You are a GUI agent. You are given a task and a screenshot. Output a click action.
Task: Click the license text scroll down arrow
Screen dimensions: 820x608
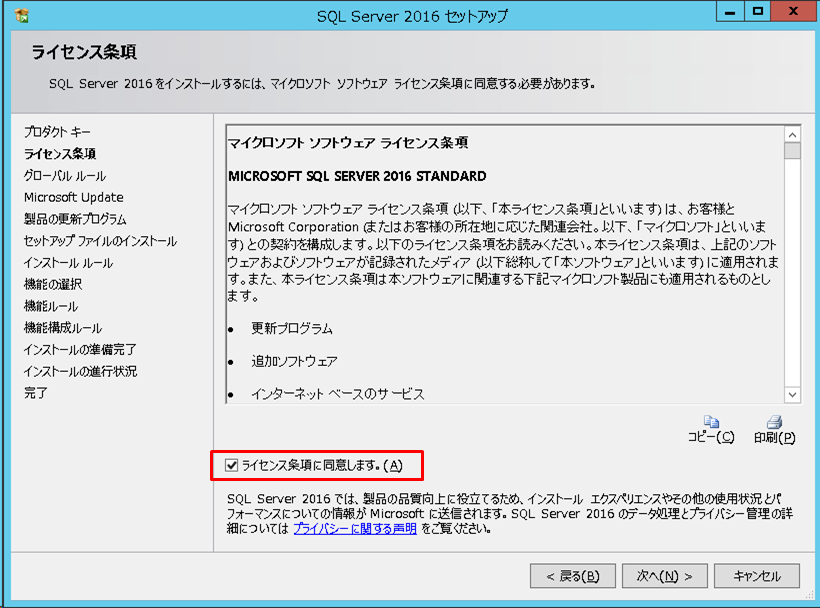pos(792,395)
